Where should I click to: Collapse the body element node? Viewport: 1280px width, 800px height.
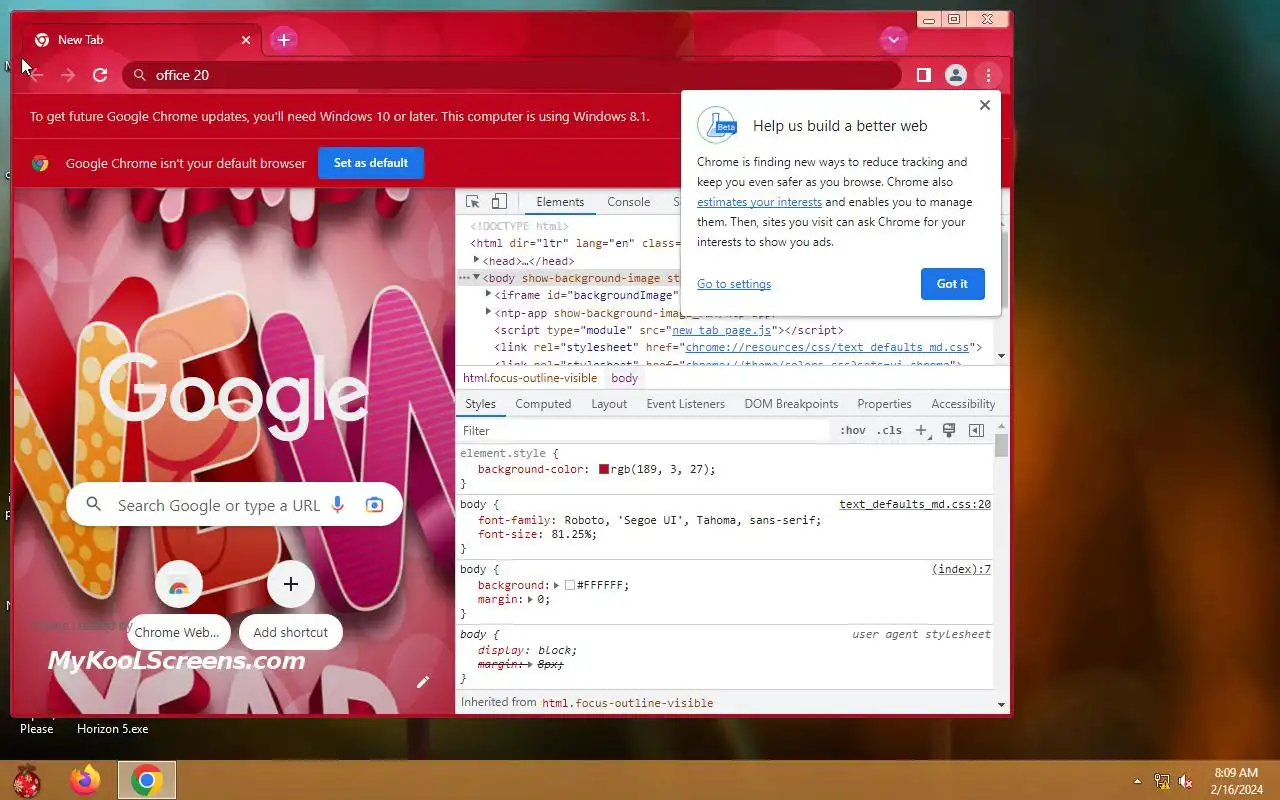click(x=477, y=278)
